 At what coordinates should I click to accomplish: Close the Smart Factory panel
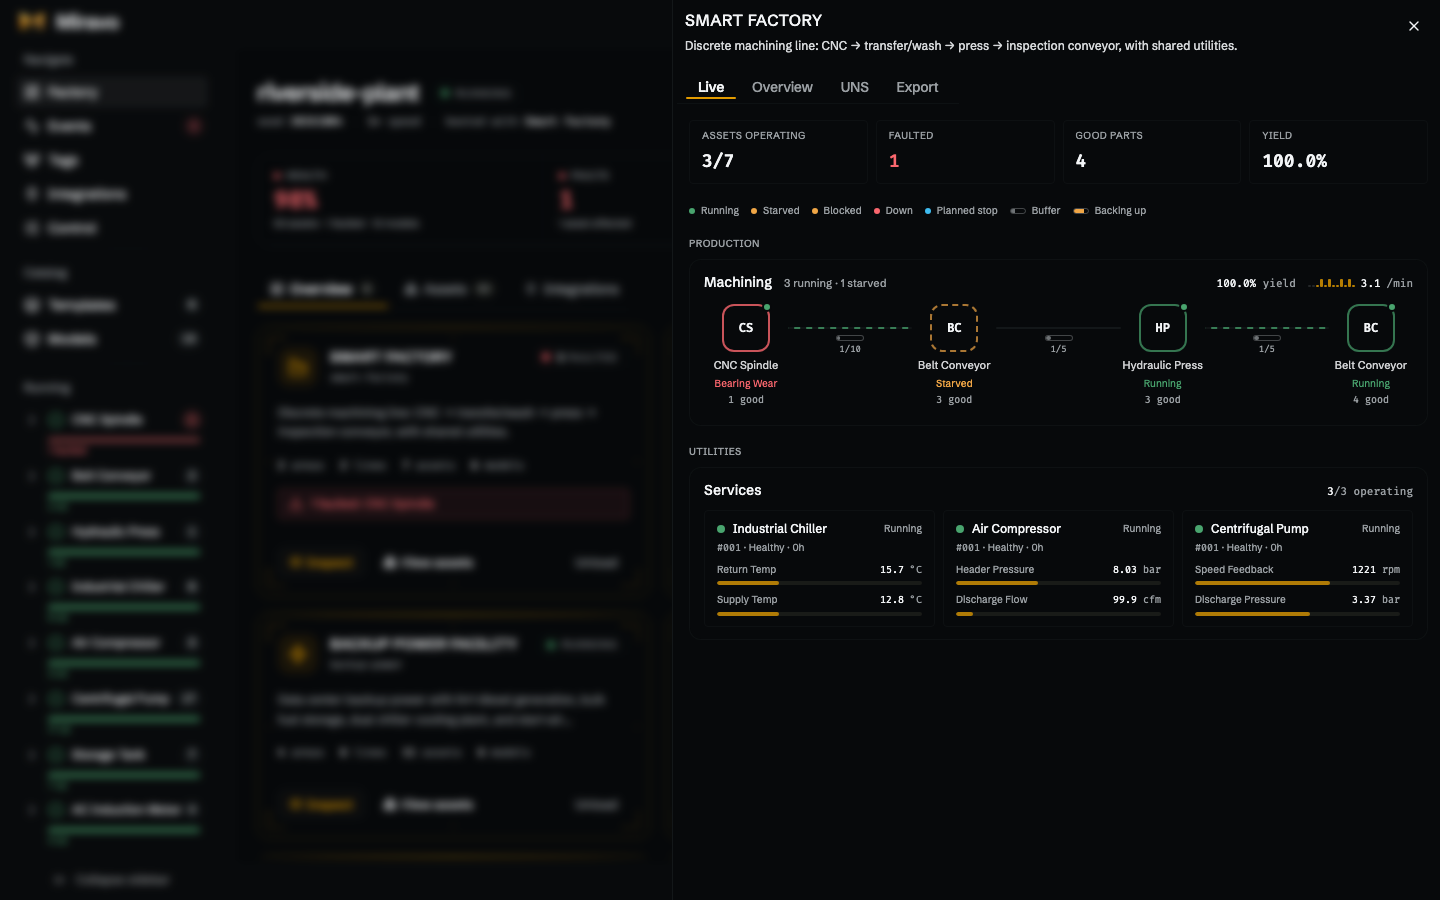tap(1414, 26)
